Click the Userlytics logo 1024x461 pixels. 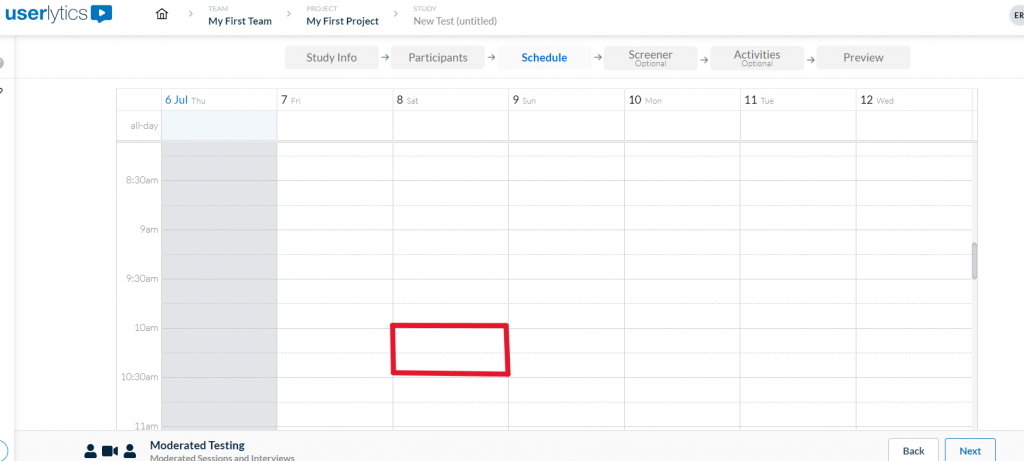58,14
